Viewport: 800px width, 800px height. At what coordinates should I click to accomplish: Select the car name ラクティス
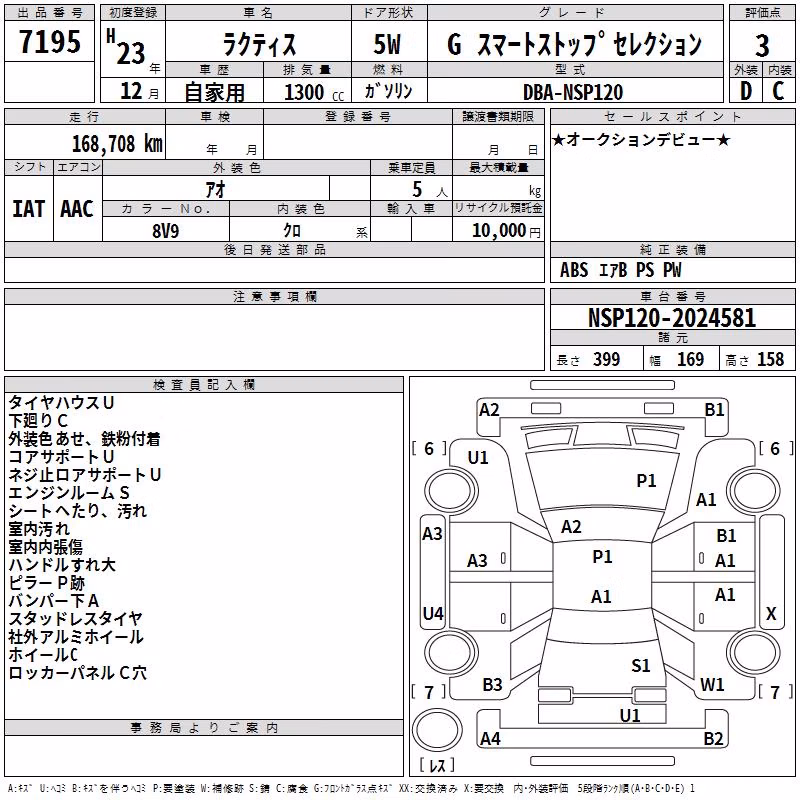click(x=259, y=43)
